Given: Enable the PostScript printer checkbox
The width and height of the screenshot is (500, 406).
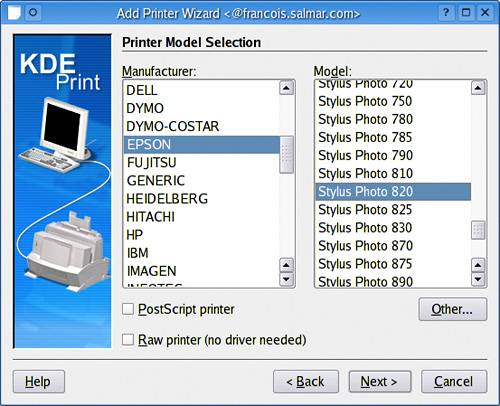Looking at the screenshot, I should point(128,309).
